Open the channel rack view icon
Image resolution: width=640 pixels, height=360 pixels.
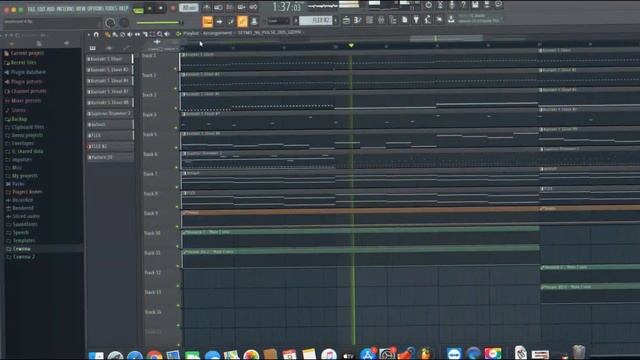click(x=369, y=20)
